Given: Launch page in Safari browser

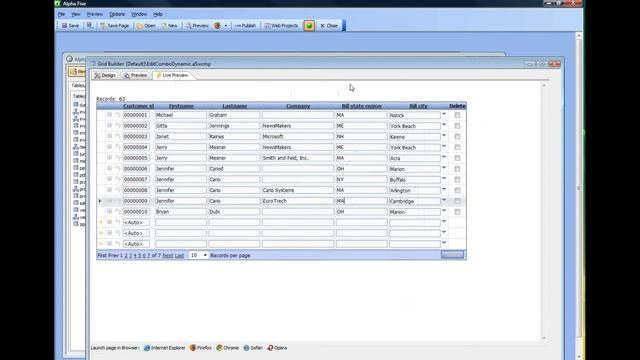Looking at the screenshot, I should [x=253, y=348].
